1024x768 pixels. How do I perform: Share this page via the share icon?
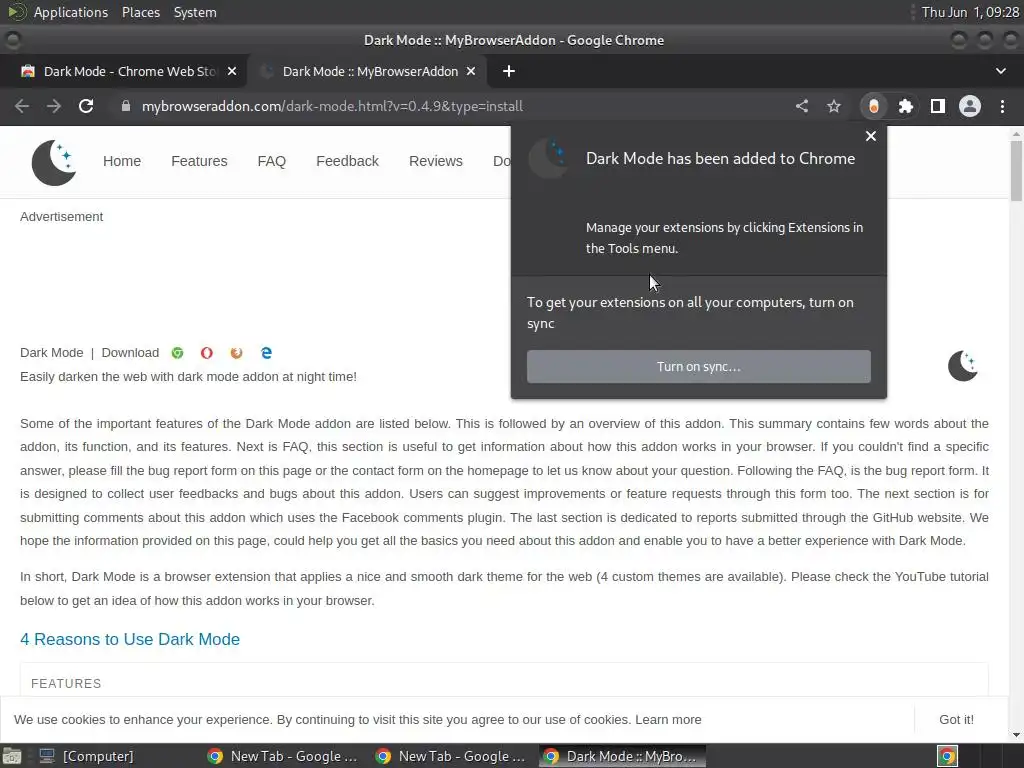802,106
